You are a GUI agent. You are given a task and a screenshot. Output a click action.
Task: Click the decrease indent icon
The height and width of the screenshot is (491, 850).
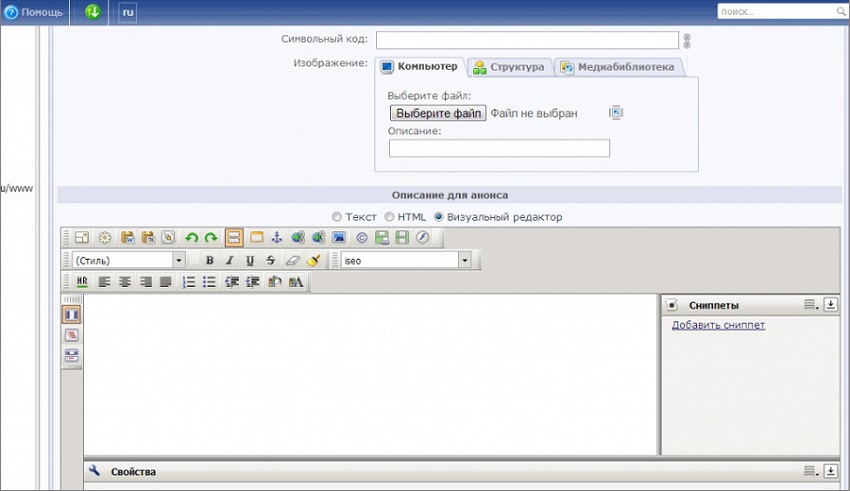click(232, 282)
